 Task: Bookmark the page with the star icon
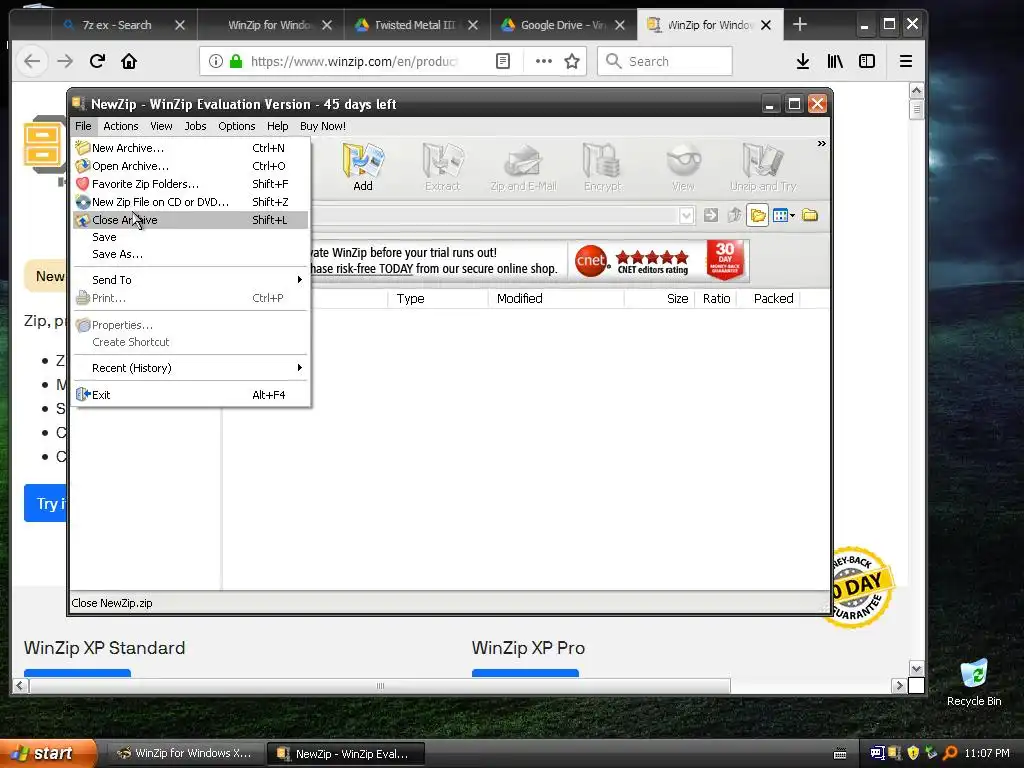(x=572, y=61)
